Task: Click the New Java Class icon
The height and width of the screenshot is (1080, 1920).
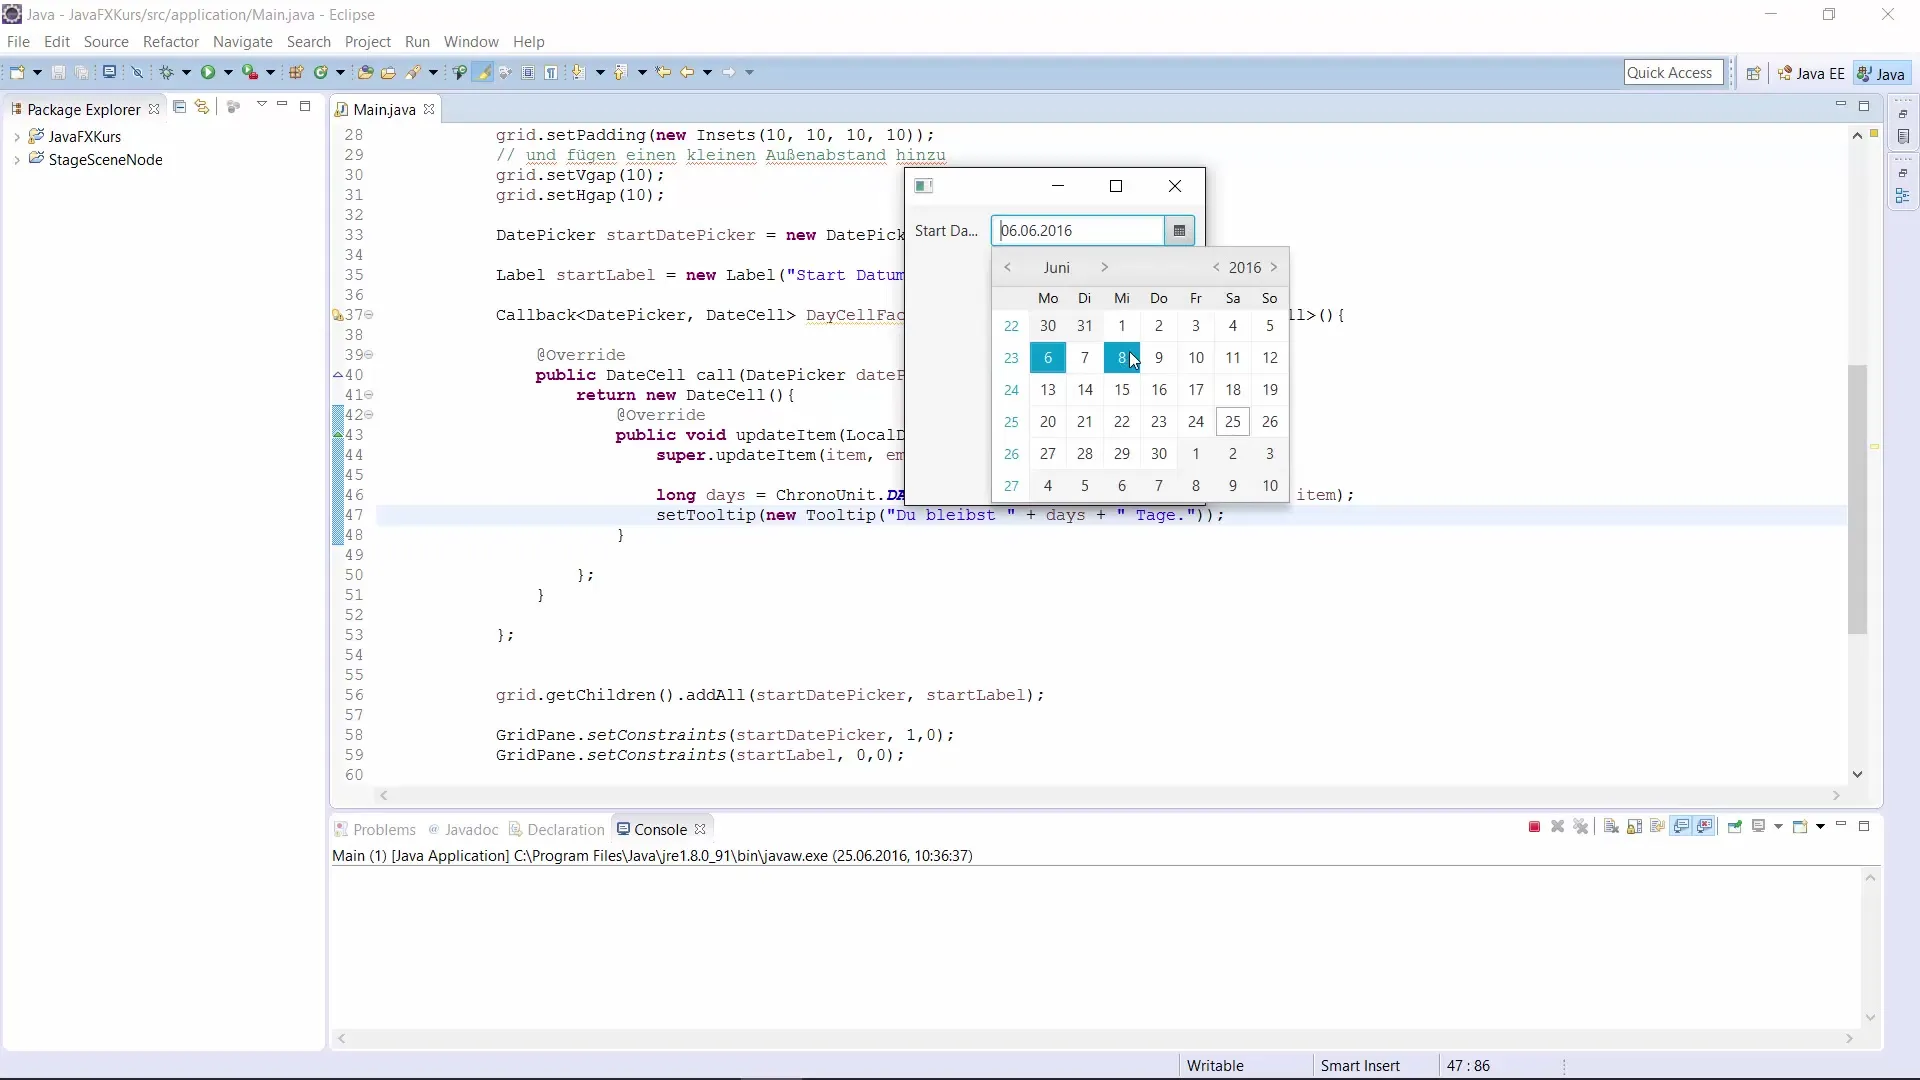Action: point(321,72)
